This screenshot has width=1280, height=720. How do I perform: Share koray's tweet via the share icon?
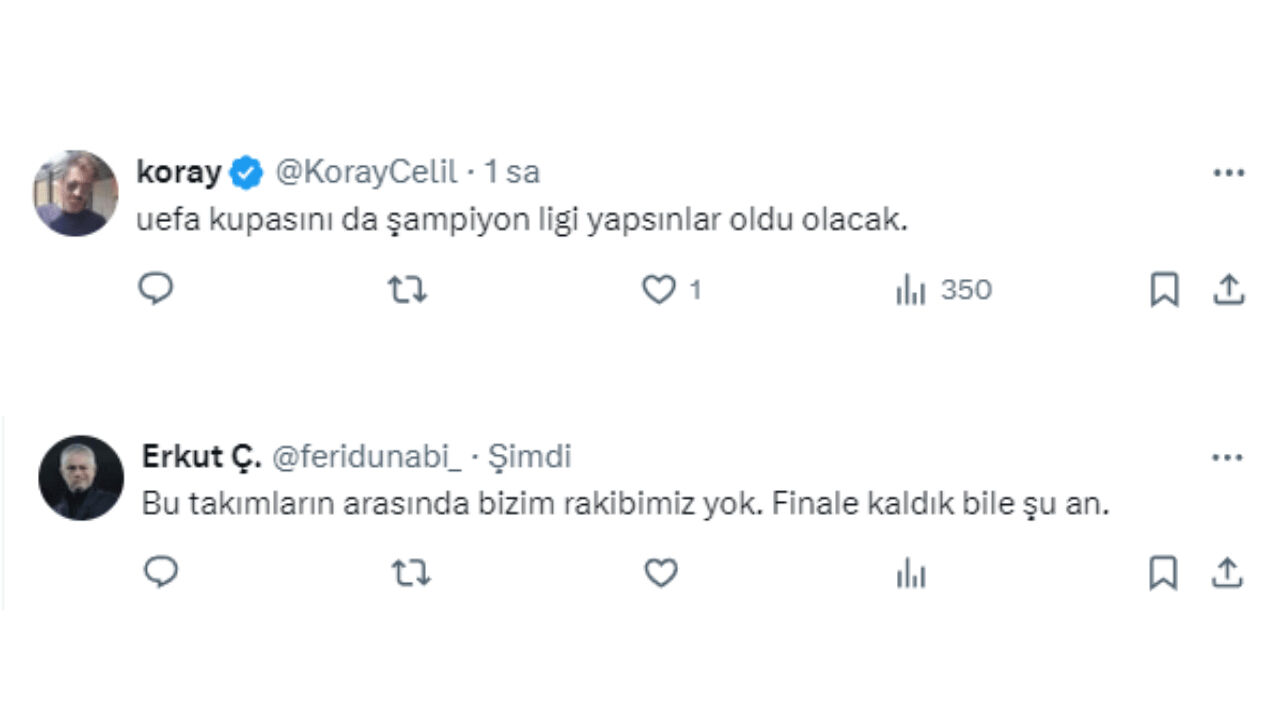click(1228, 290)
